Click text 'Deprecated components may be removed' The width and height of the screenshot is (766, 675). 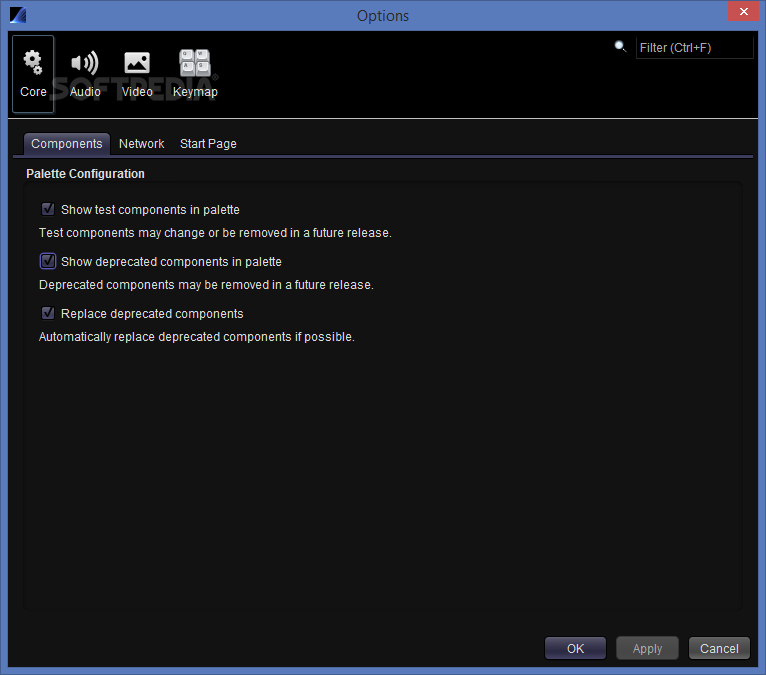[206, 285]
